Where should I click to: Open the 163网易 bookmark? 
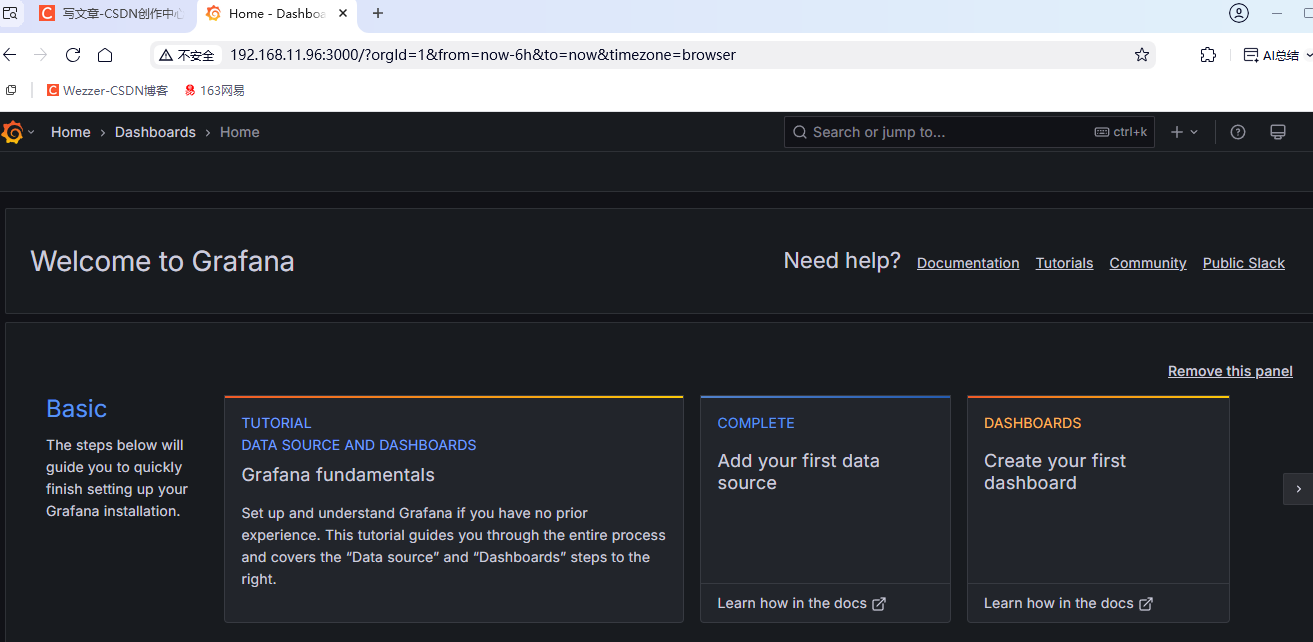[x=214, y=90]
